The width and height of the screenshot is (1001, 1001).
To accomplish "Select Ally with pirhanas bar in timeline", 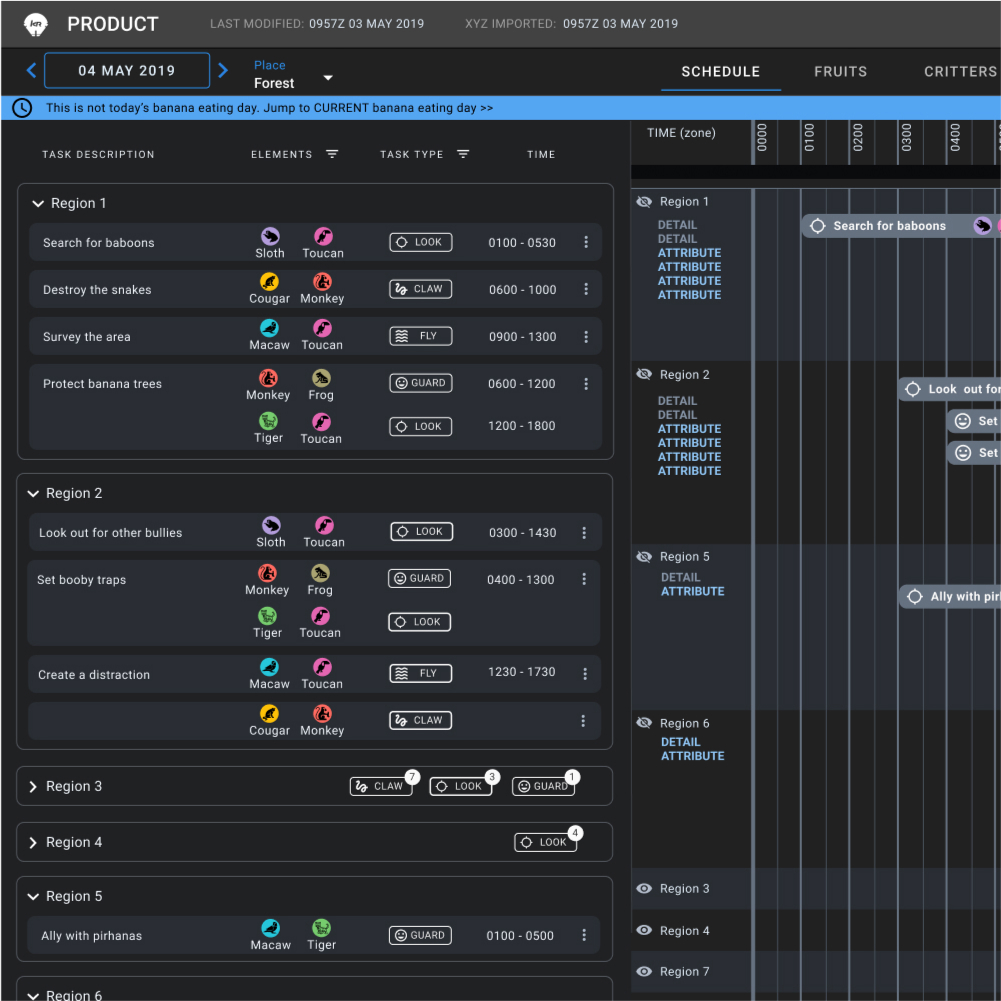I will click(x=950, y=596).
